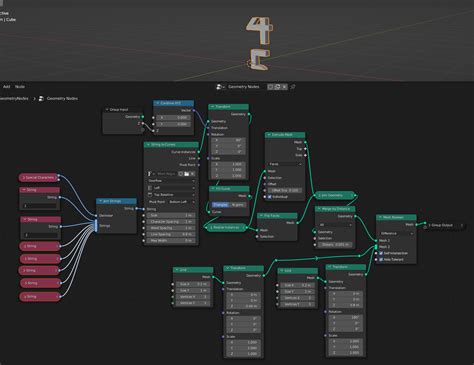Click Rotation X 180° field in bottom Transform
Screen dimensions: 474x365
[x=345, y=318]
